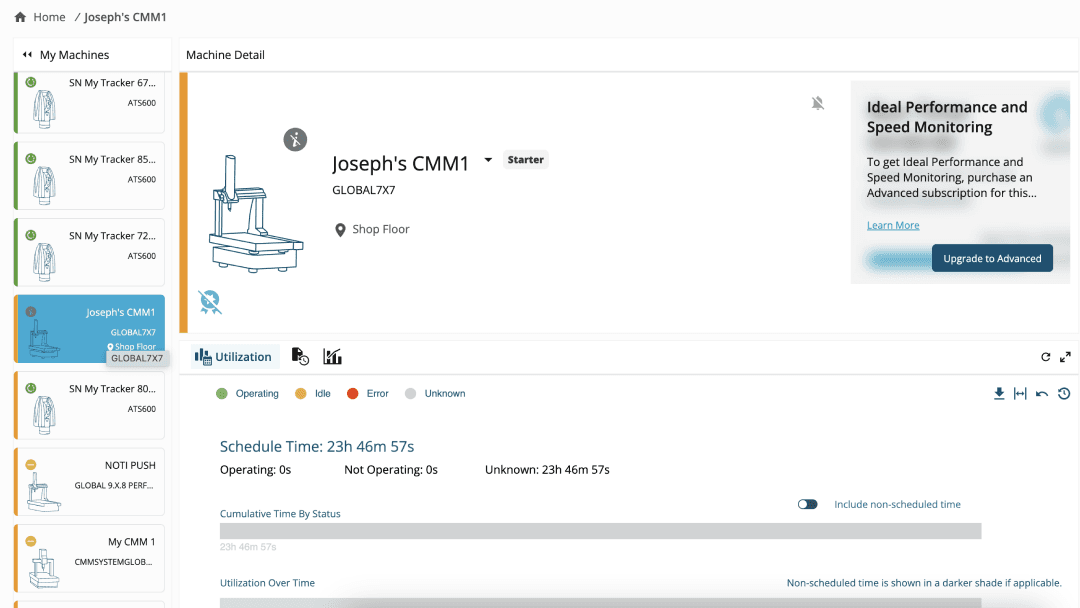Screen dimensions: 1080x608
Task: Enable Include non-scheduled time switch
Action: pyautogui.click(x=807, y=505)
